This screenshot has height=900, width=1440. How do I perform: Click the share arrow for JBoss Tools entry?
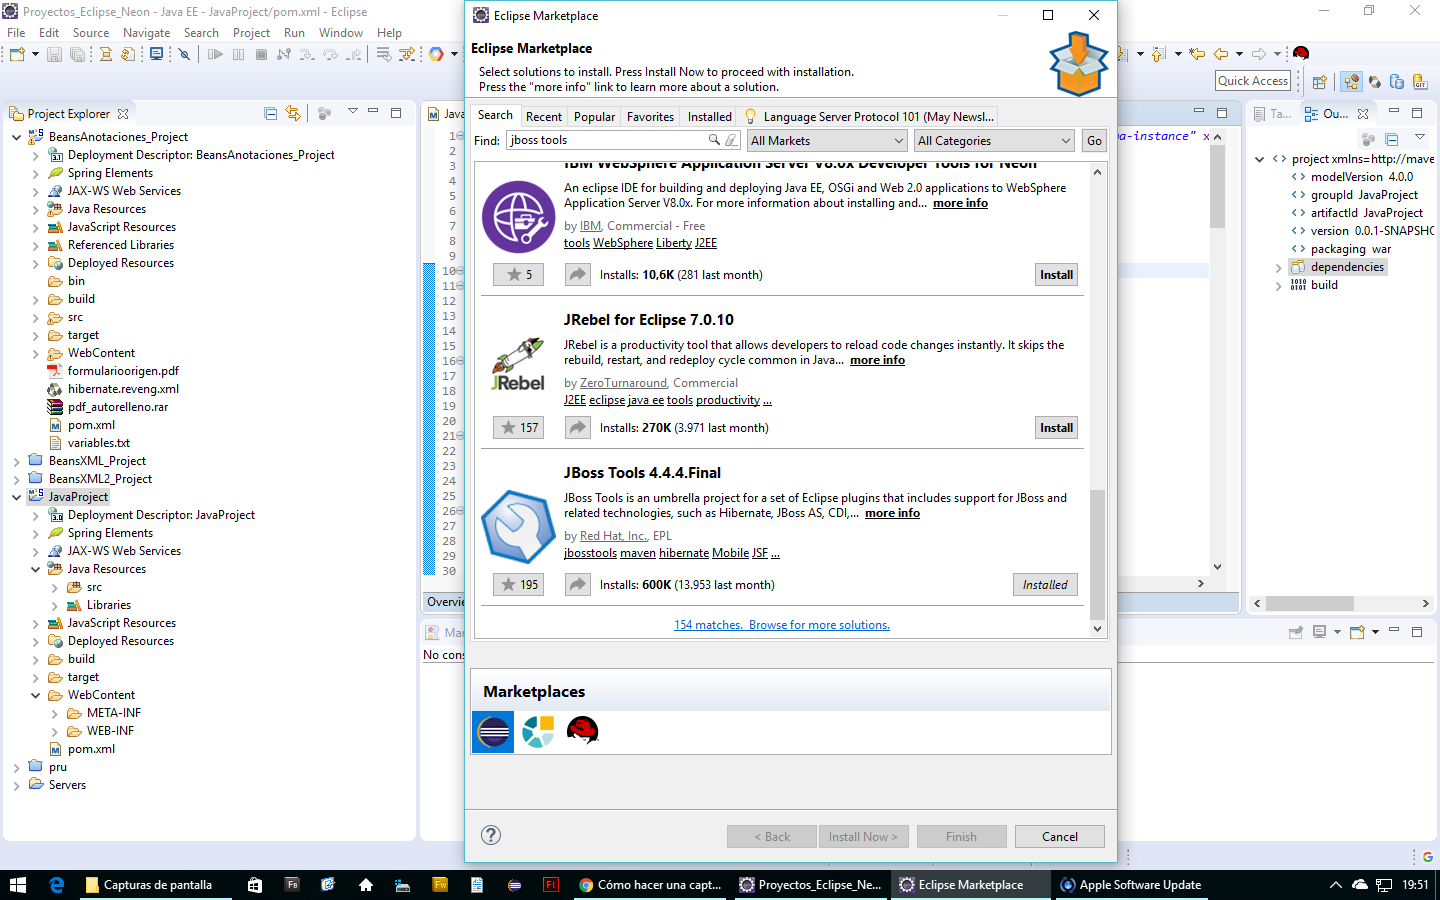(x=578, y=585)
